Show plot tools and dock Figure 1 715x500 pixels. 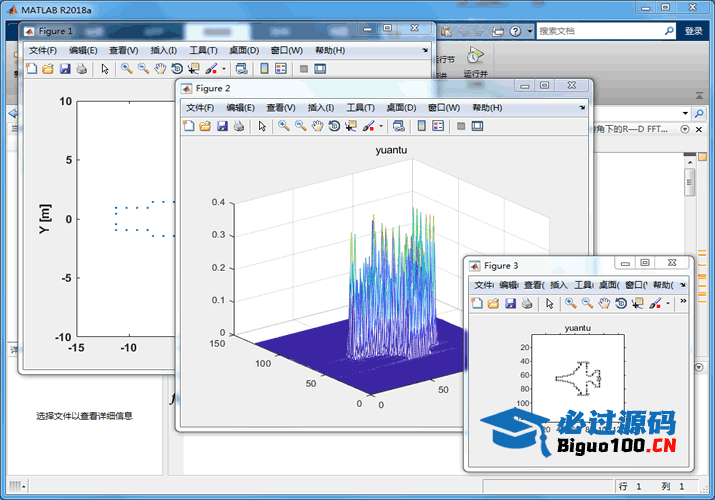(320, 69)
